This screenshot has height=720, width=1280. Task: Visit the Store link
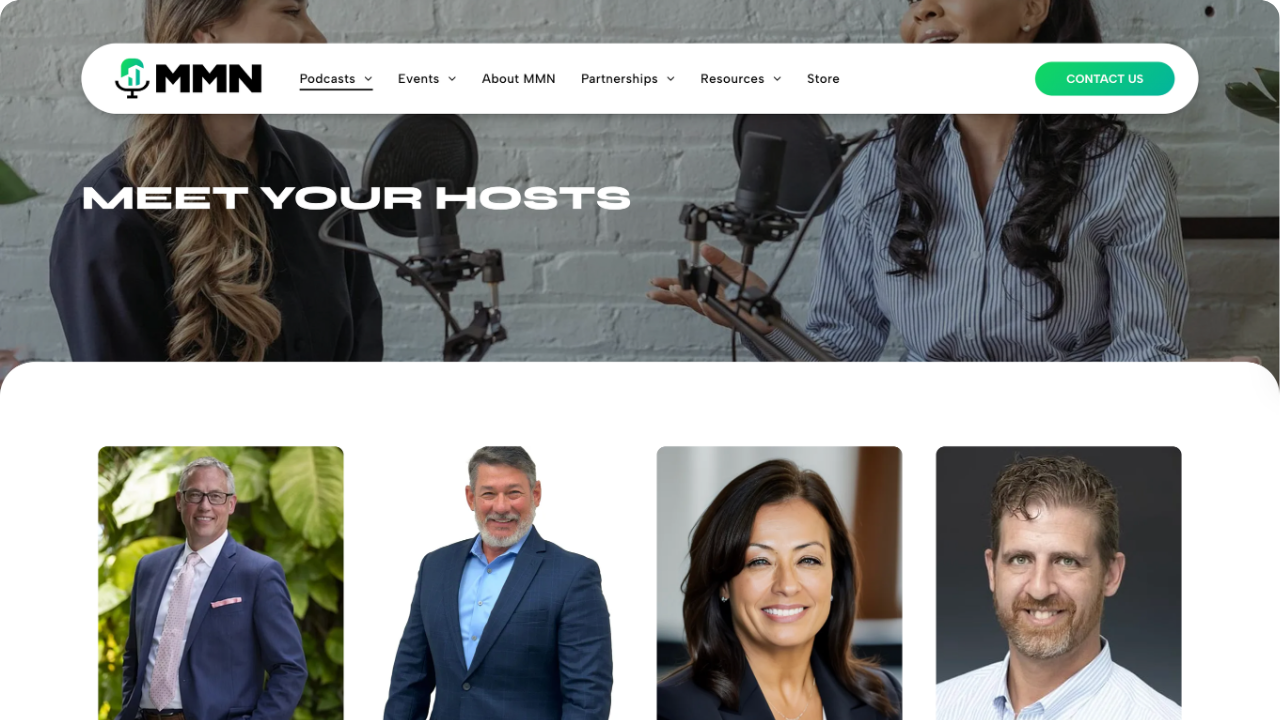[823, 78]
